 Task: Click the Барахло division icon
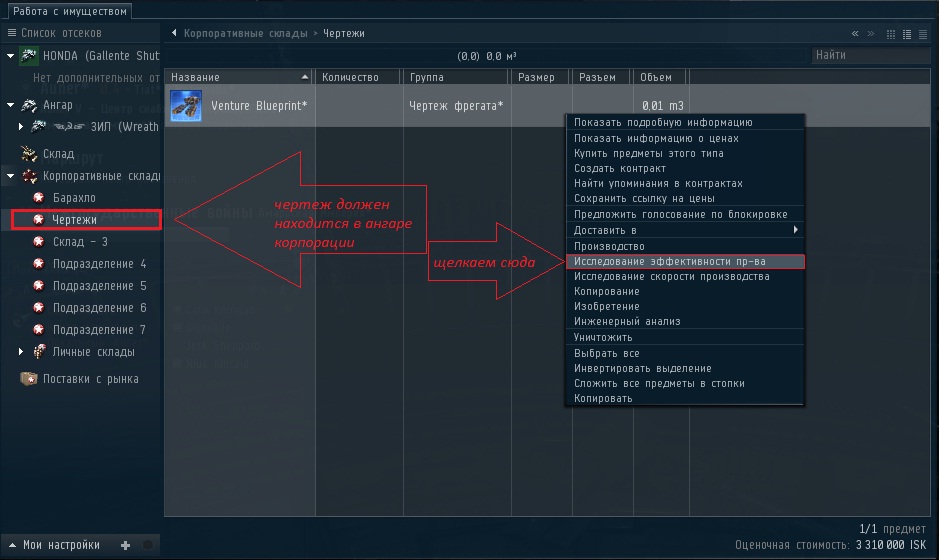click(x=39, y=198)
